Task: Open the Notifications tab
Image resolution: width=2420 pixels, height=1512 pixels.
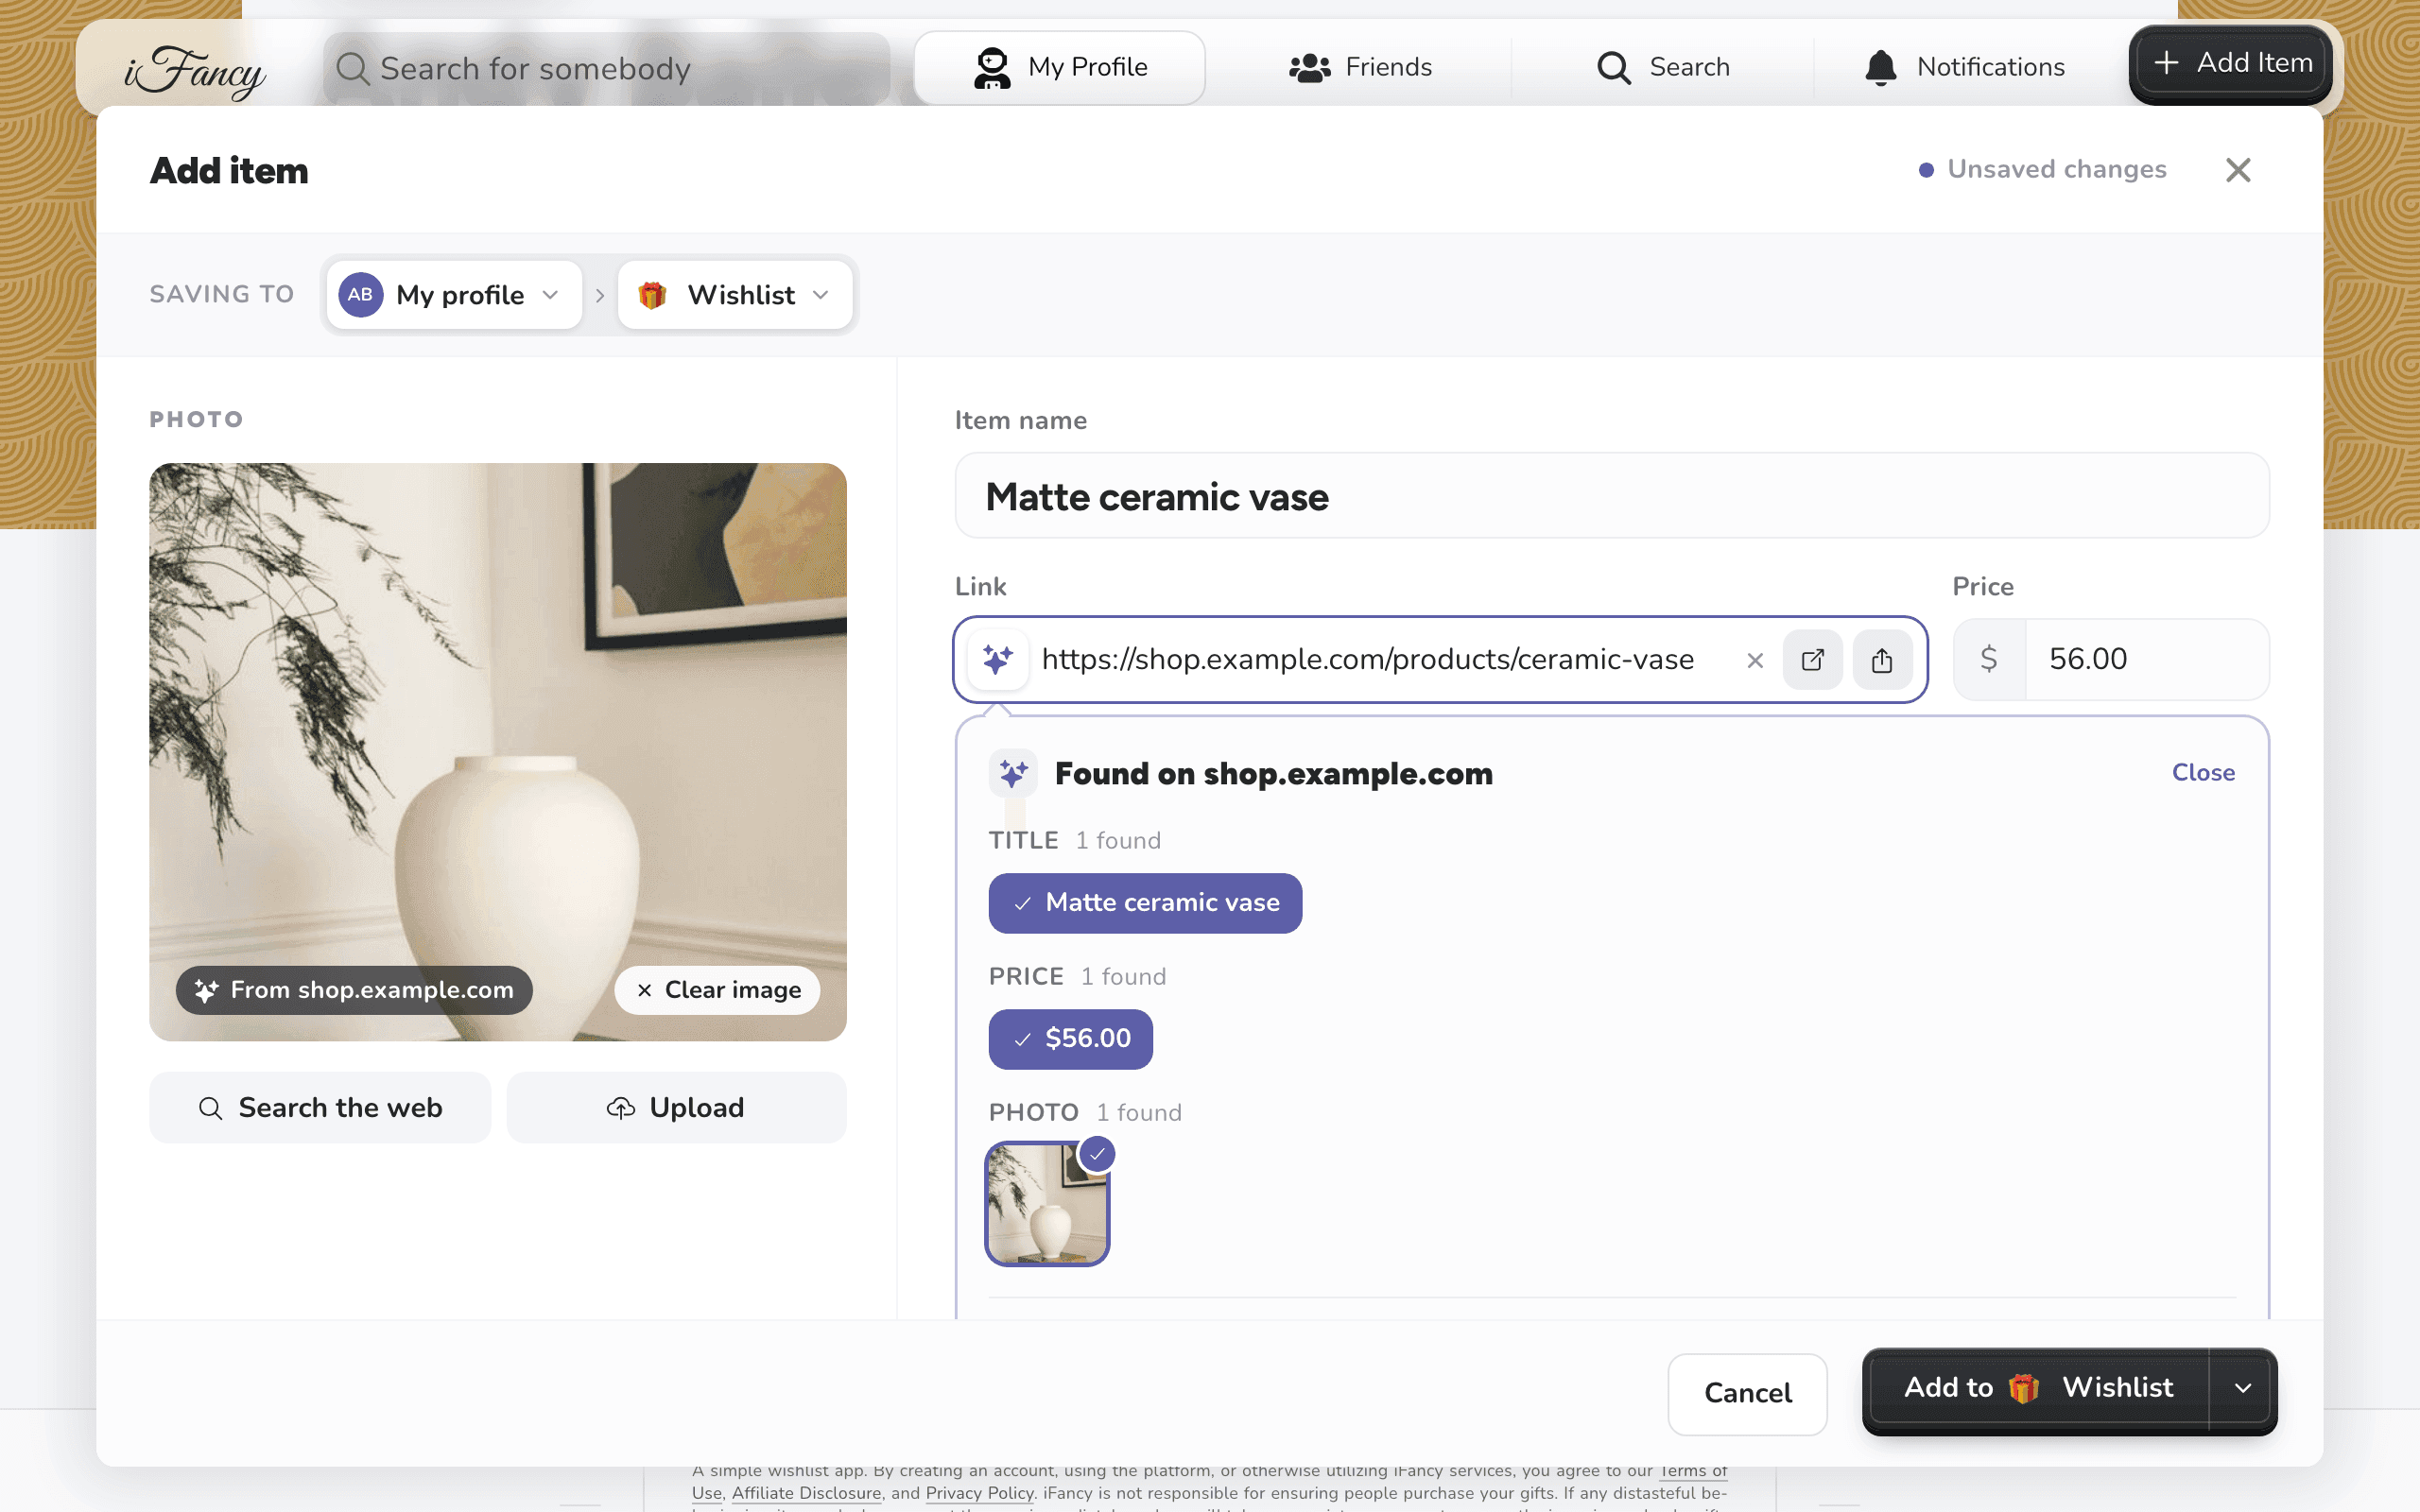Action: point(1965,67)
